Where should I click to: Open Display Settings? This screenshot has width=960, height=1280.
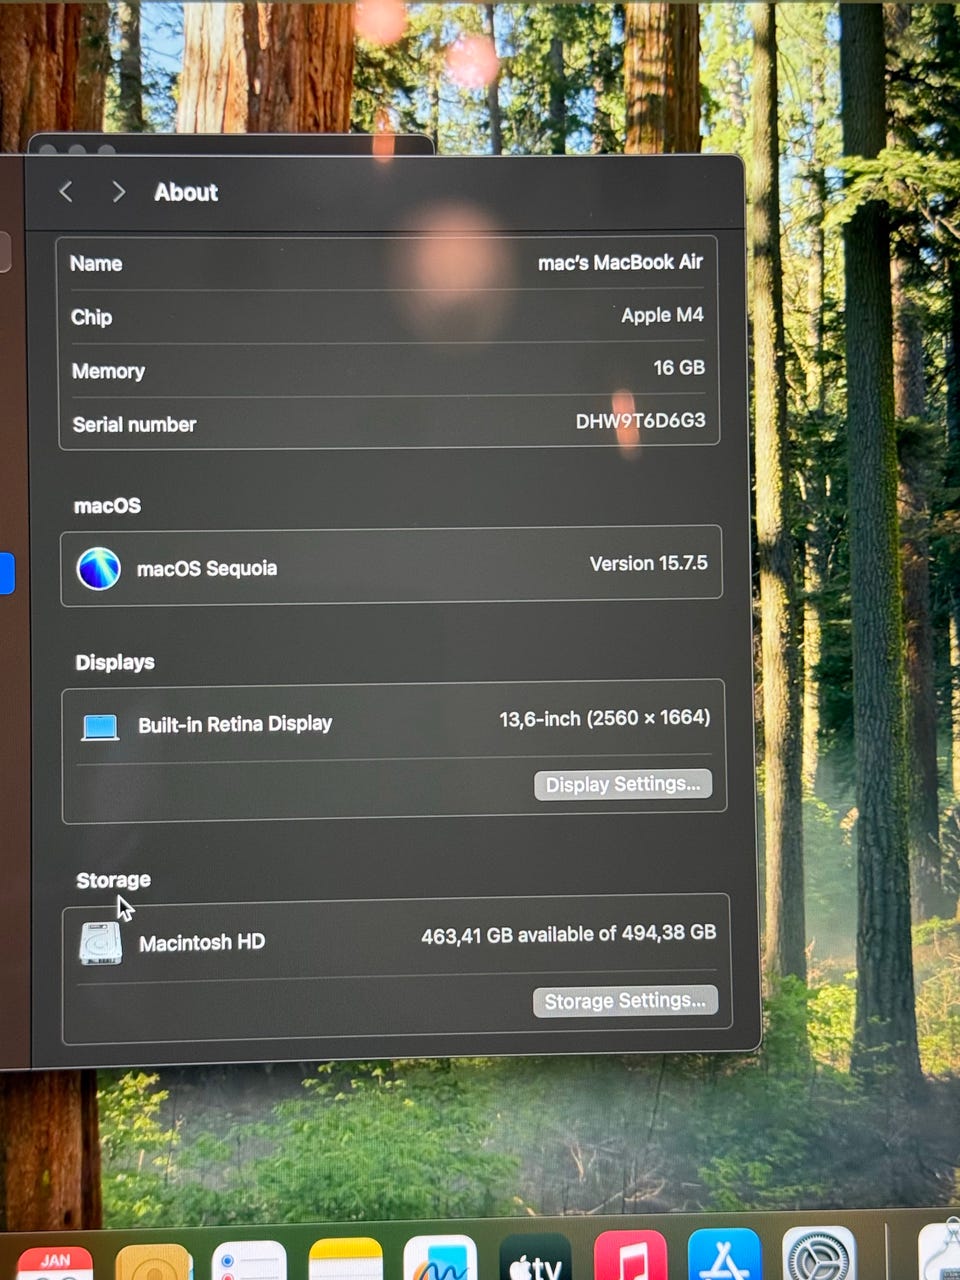[623, 784]
